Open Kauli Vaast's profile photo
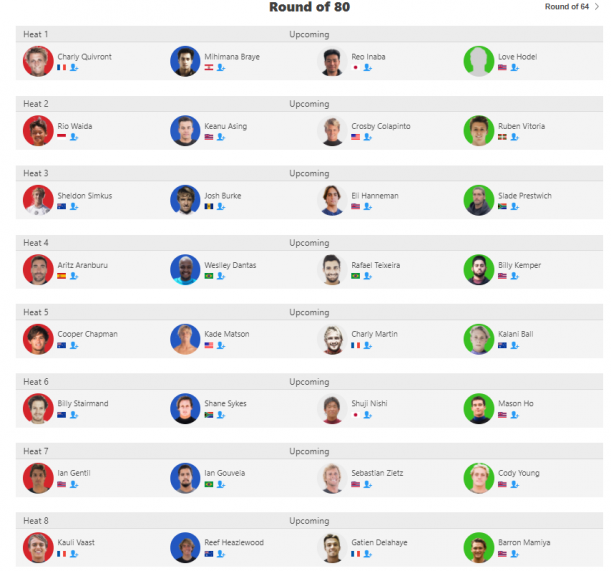This screenshot has height=571, width=611. pos(38,547)
